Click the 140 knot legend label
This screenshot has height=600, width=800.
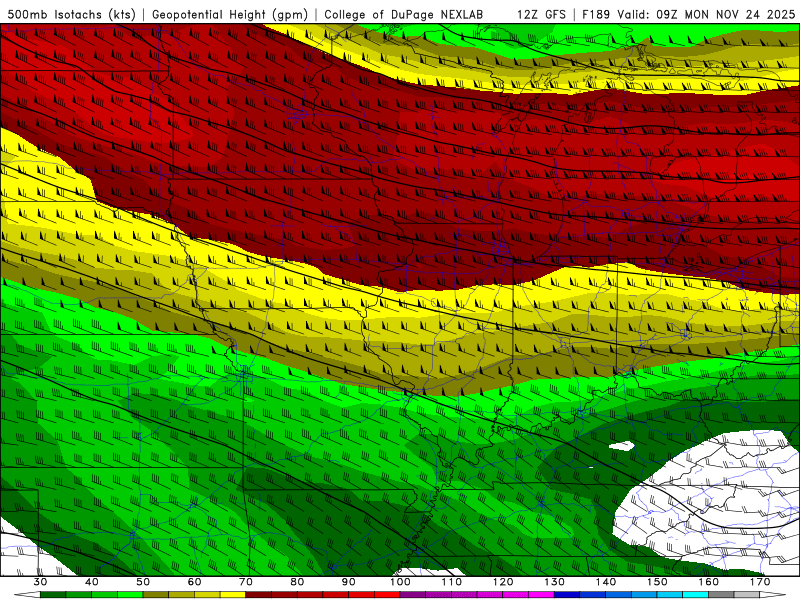click(606, 582)
